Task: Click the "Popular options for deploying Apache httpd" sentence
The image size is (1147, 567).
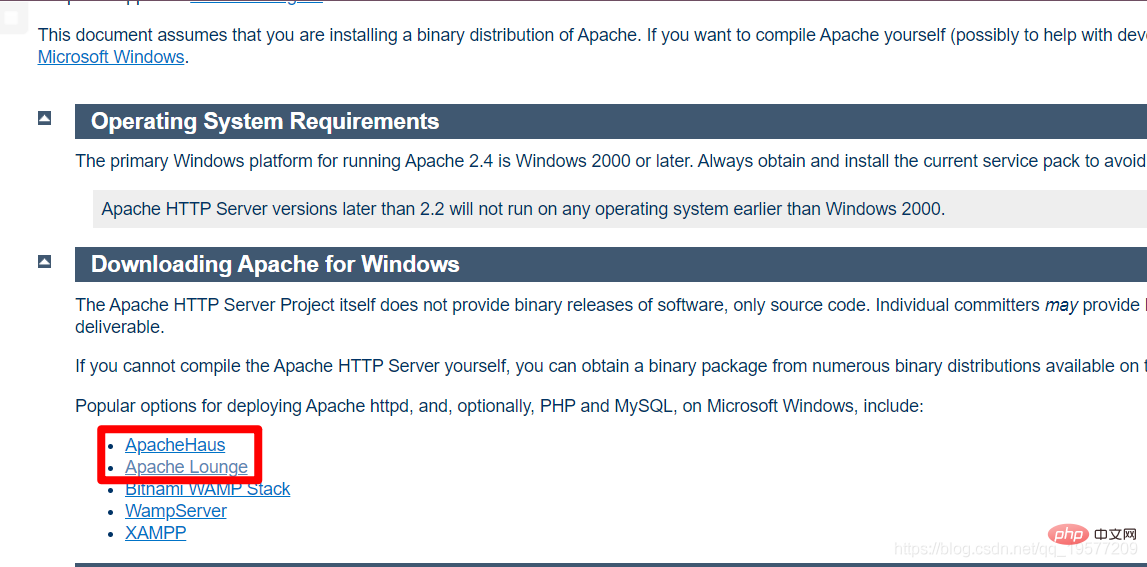Action: pyautogui.click(x=499, y=406)
